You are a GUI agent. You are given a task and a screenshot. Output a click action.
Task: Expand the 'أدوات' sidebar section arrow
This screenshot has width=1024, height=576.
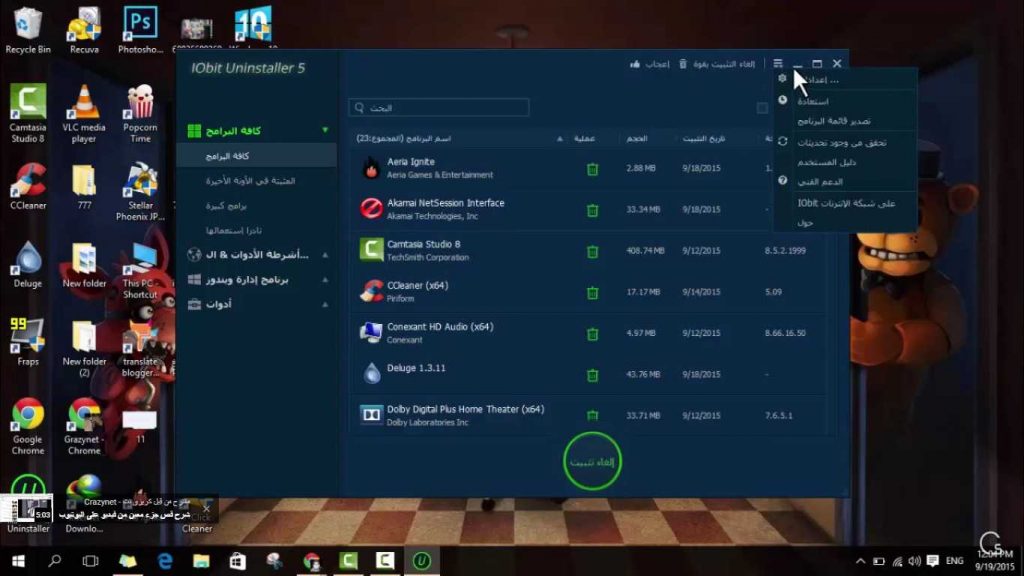pos(325,304)
